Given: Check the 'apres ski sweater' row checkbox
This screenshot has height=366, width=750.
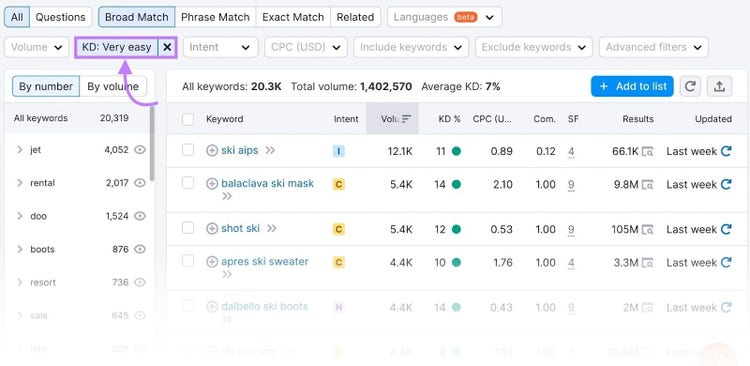Looking at the screenshot, I should point(188,261).
